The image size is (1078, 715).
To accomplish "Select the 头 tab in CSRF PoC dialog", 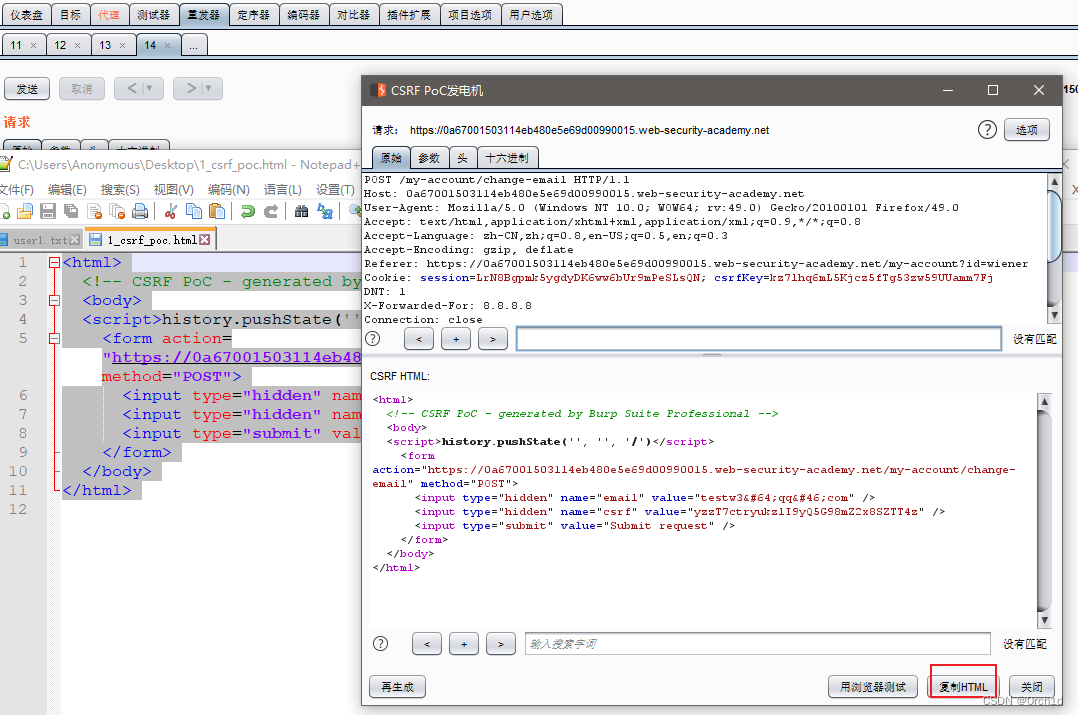I will point(463,158).
